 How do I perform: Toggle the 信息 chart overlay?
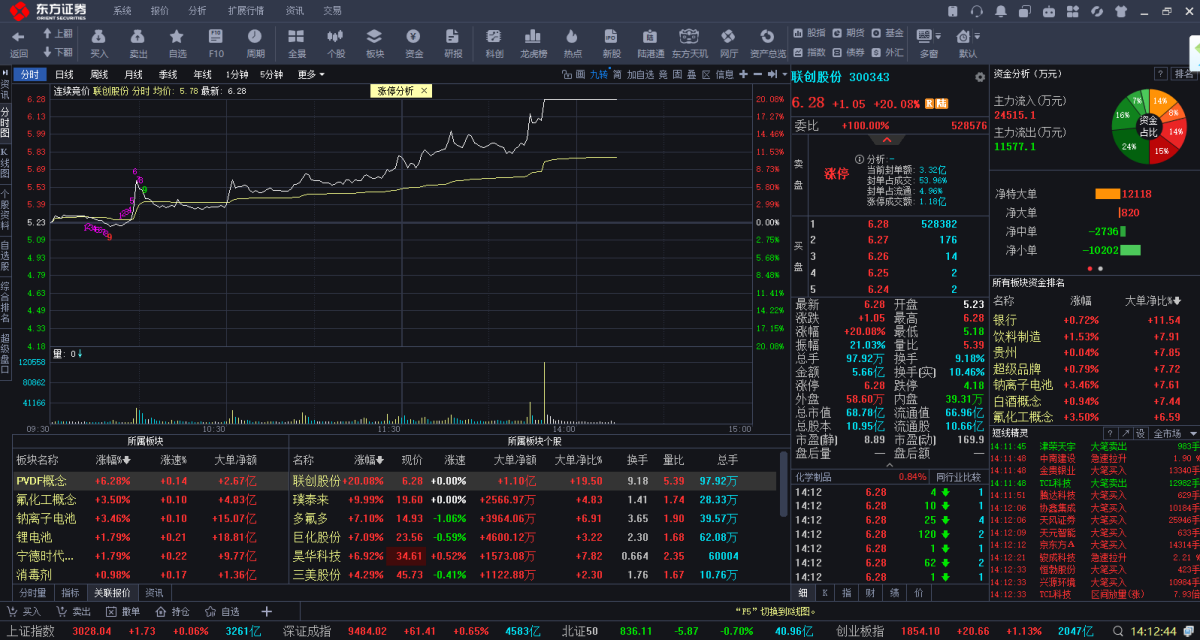tap(724, 74)
